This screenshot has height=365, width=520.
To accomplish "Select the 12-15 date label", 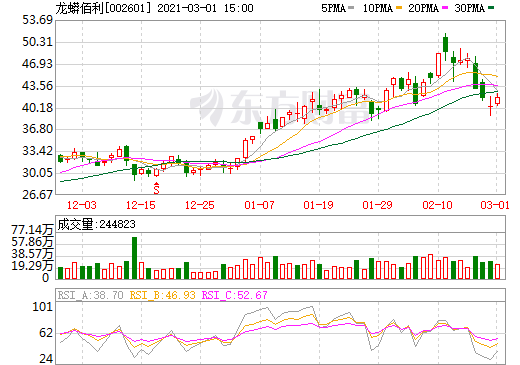I will pos(141,205).
